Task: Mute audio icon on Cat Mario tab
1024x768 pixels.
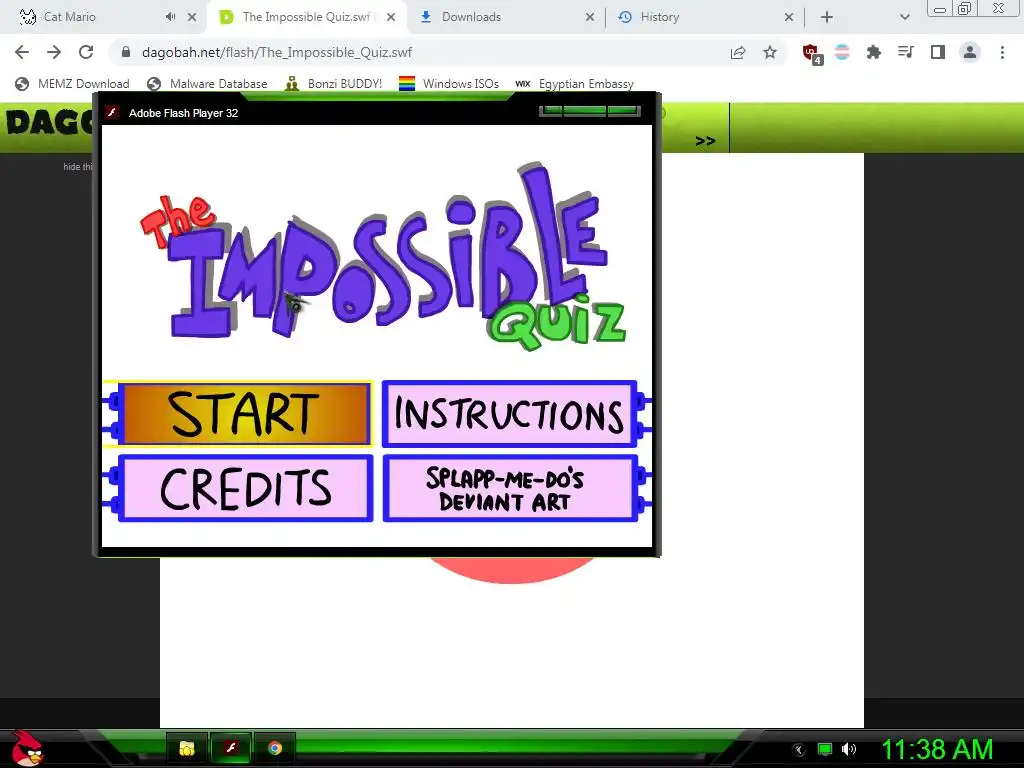Action: click(170, 17)
